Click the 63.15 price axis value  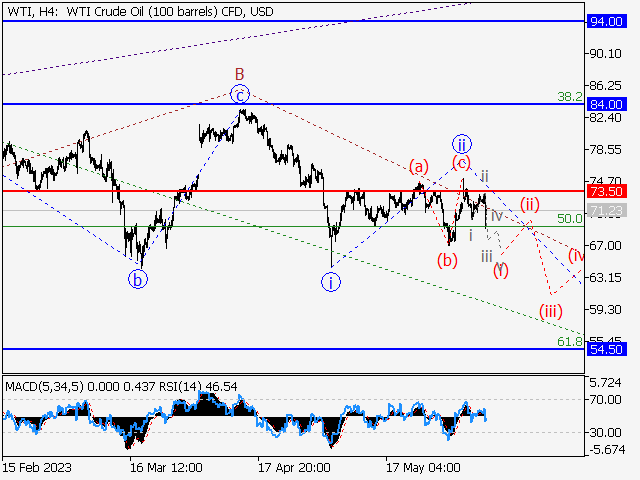[605, 278]
